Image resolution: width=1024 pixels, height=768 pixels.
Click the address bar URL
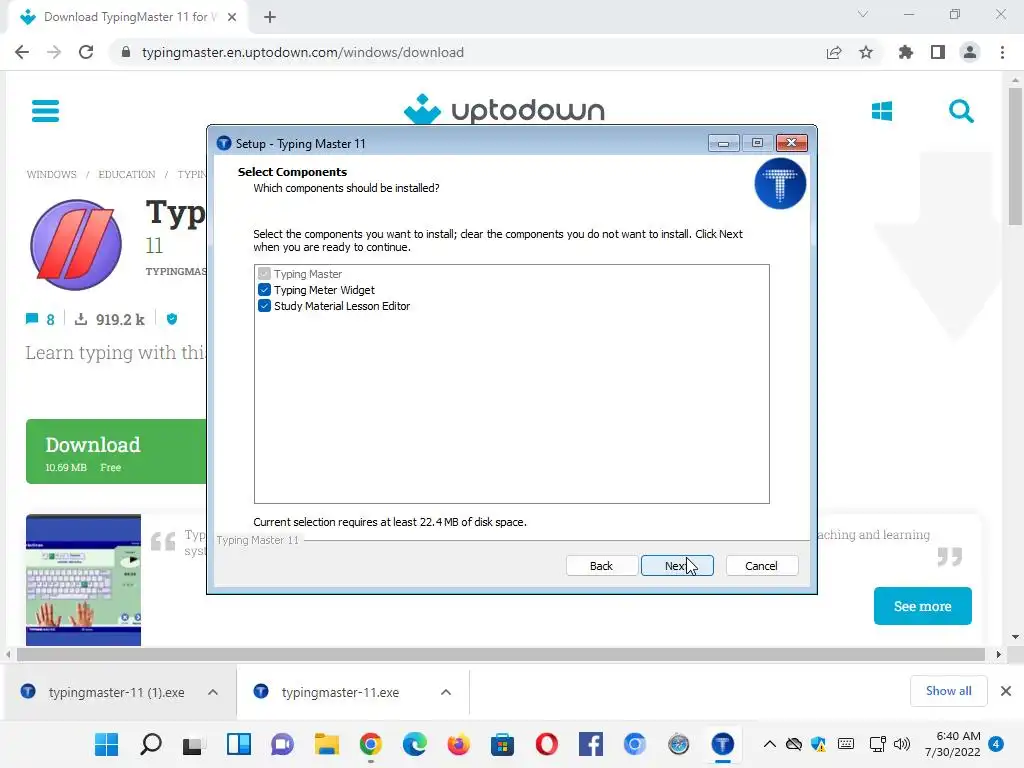point(302,52)
